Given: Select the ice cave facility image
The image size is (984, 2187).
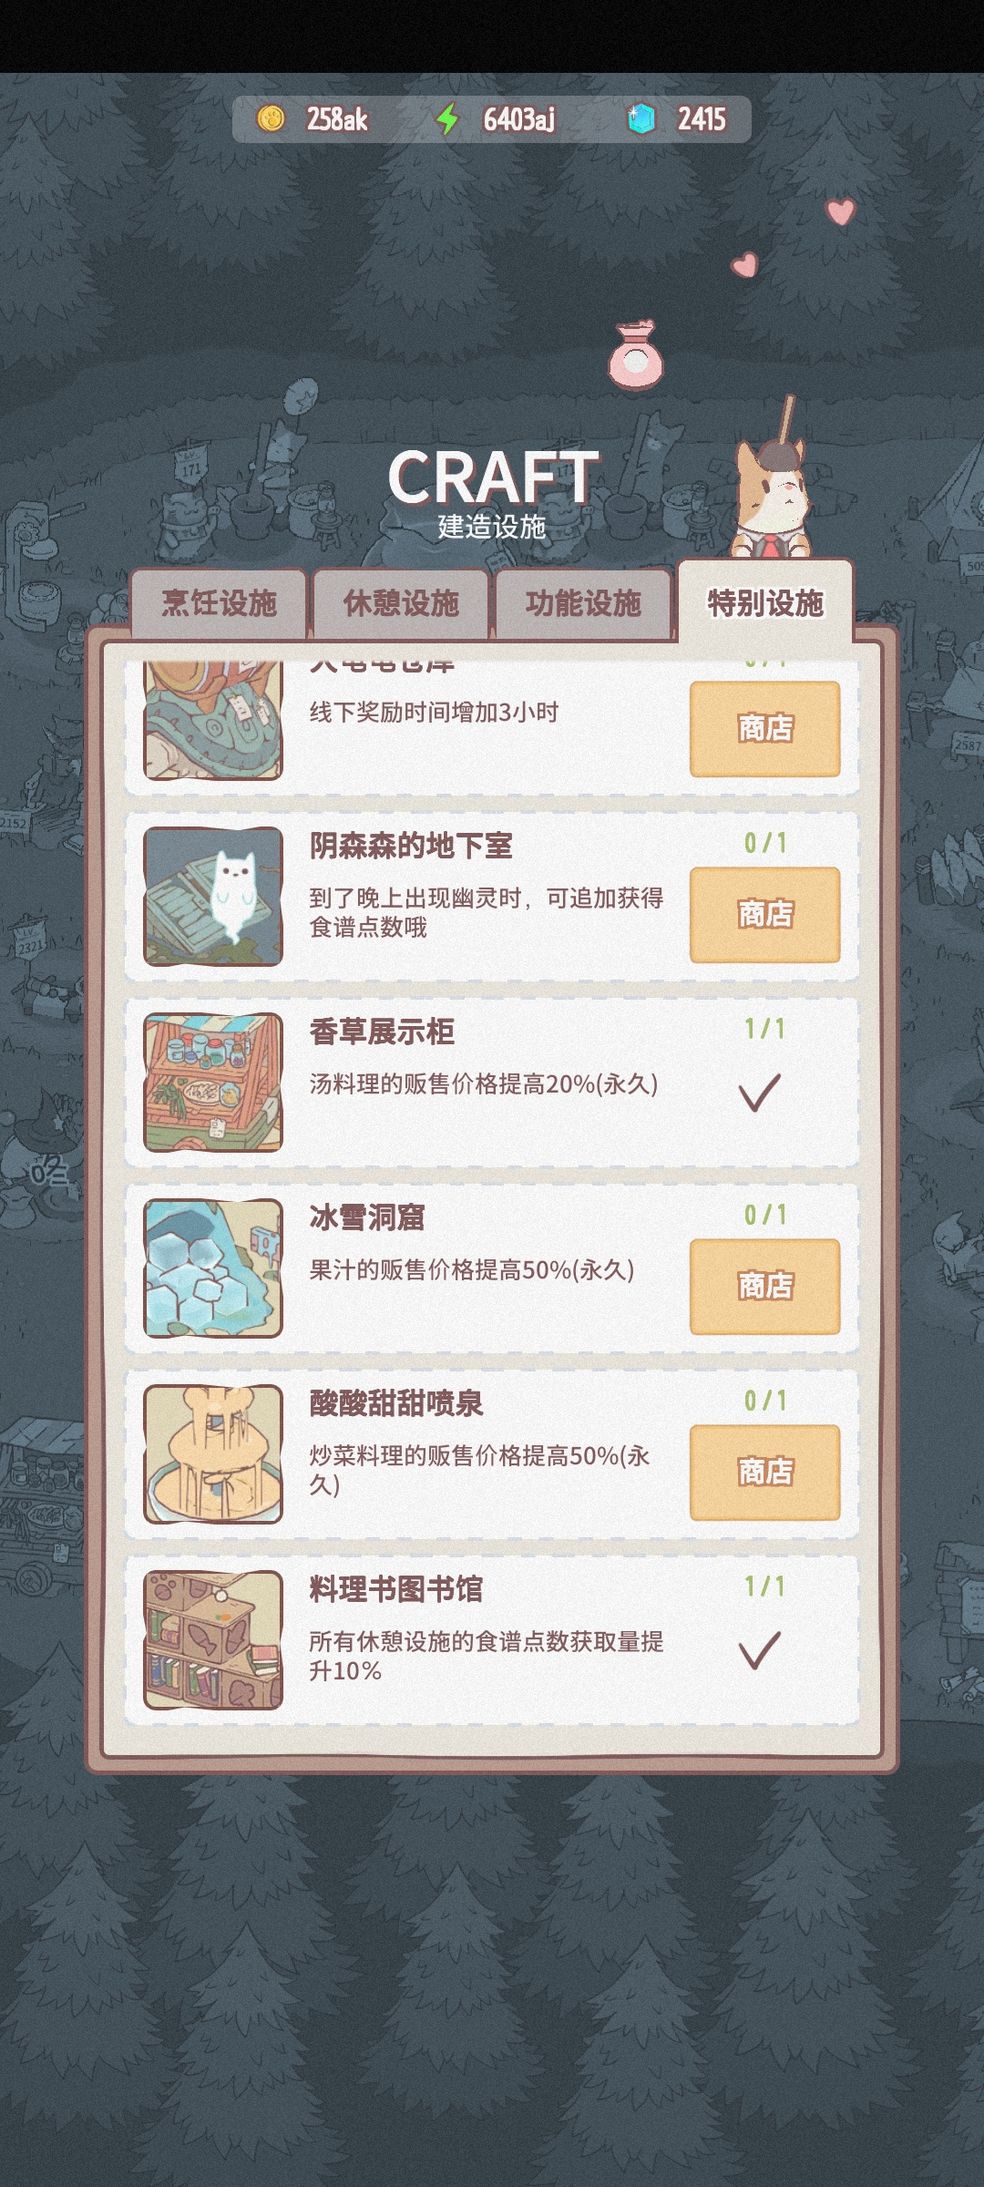Looking at the screenshot, I should click(213, 1268).
